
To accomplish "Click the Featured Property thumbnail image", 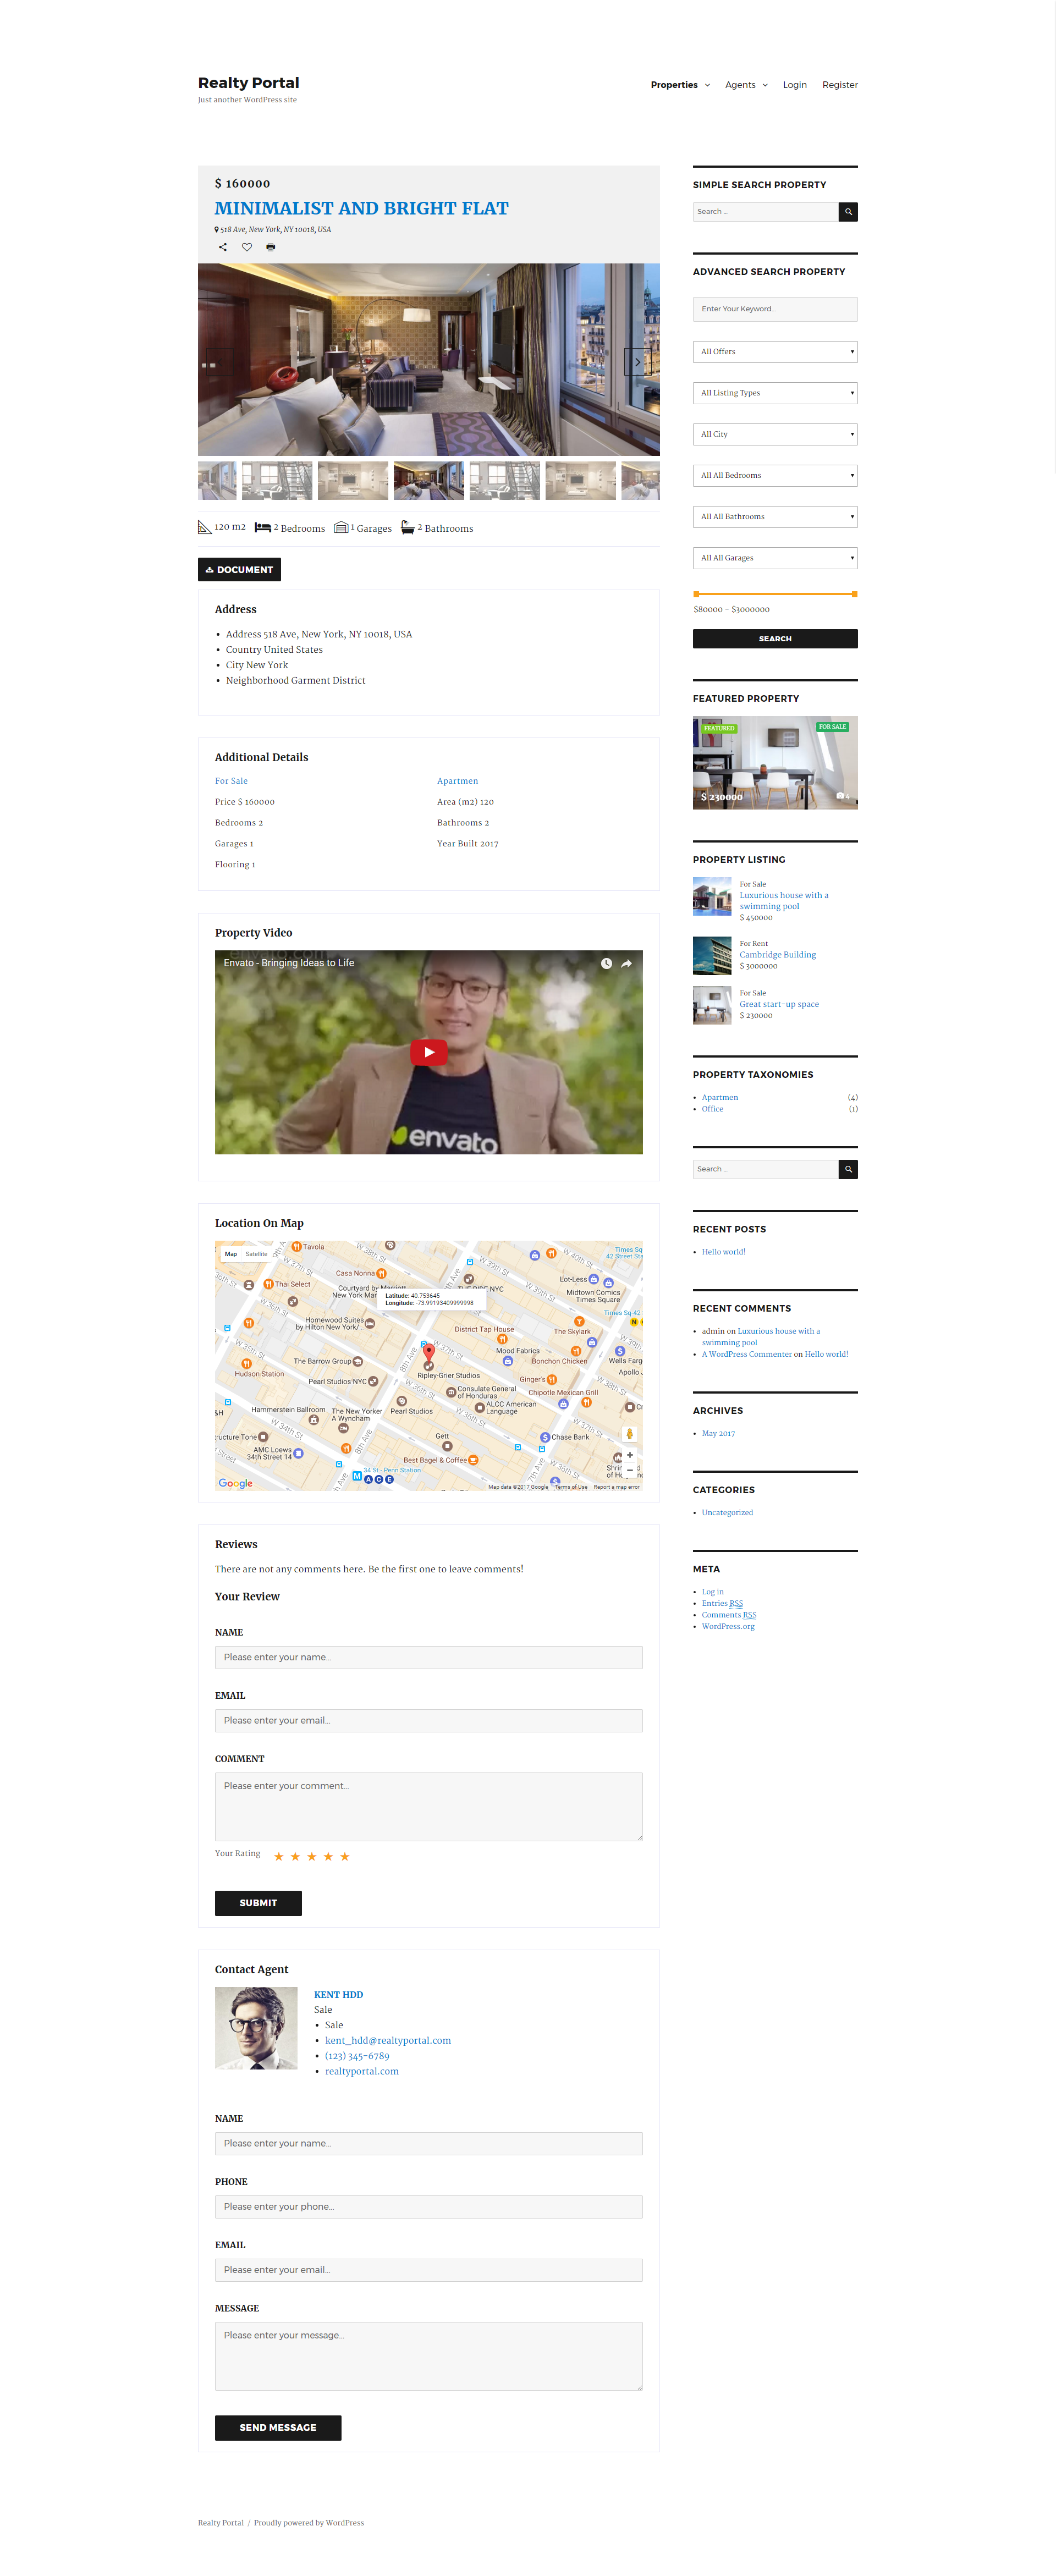I will coord(774,763).
